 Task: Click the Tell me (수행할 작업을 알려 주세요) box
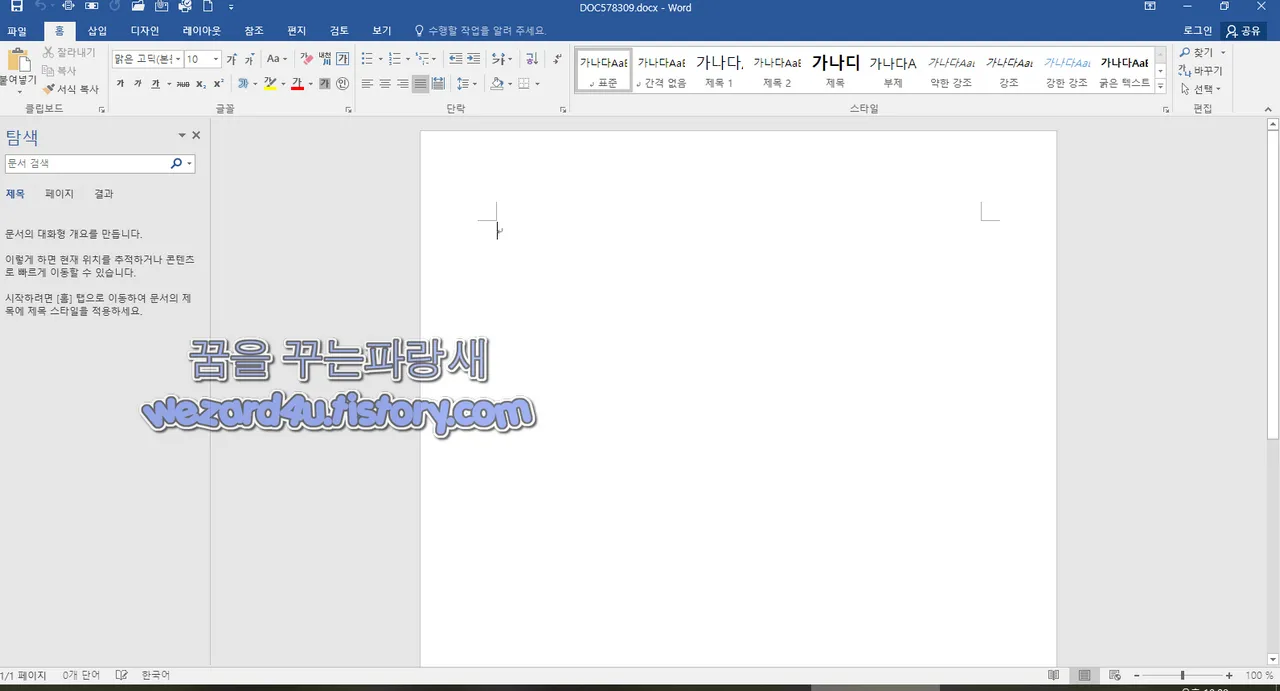click(480, 31)
